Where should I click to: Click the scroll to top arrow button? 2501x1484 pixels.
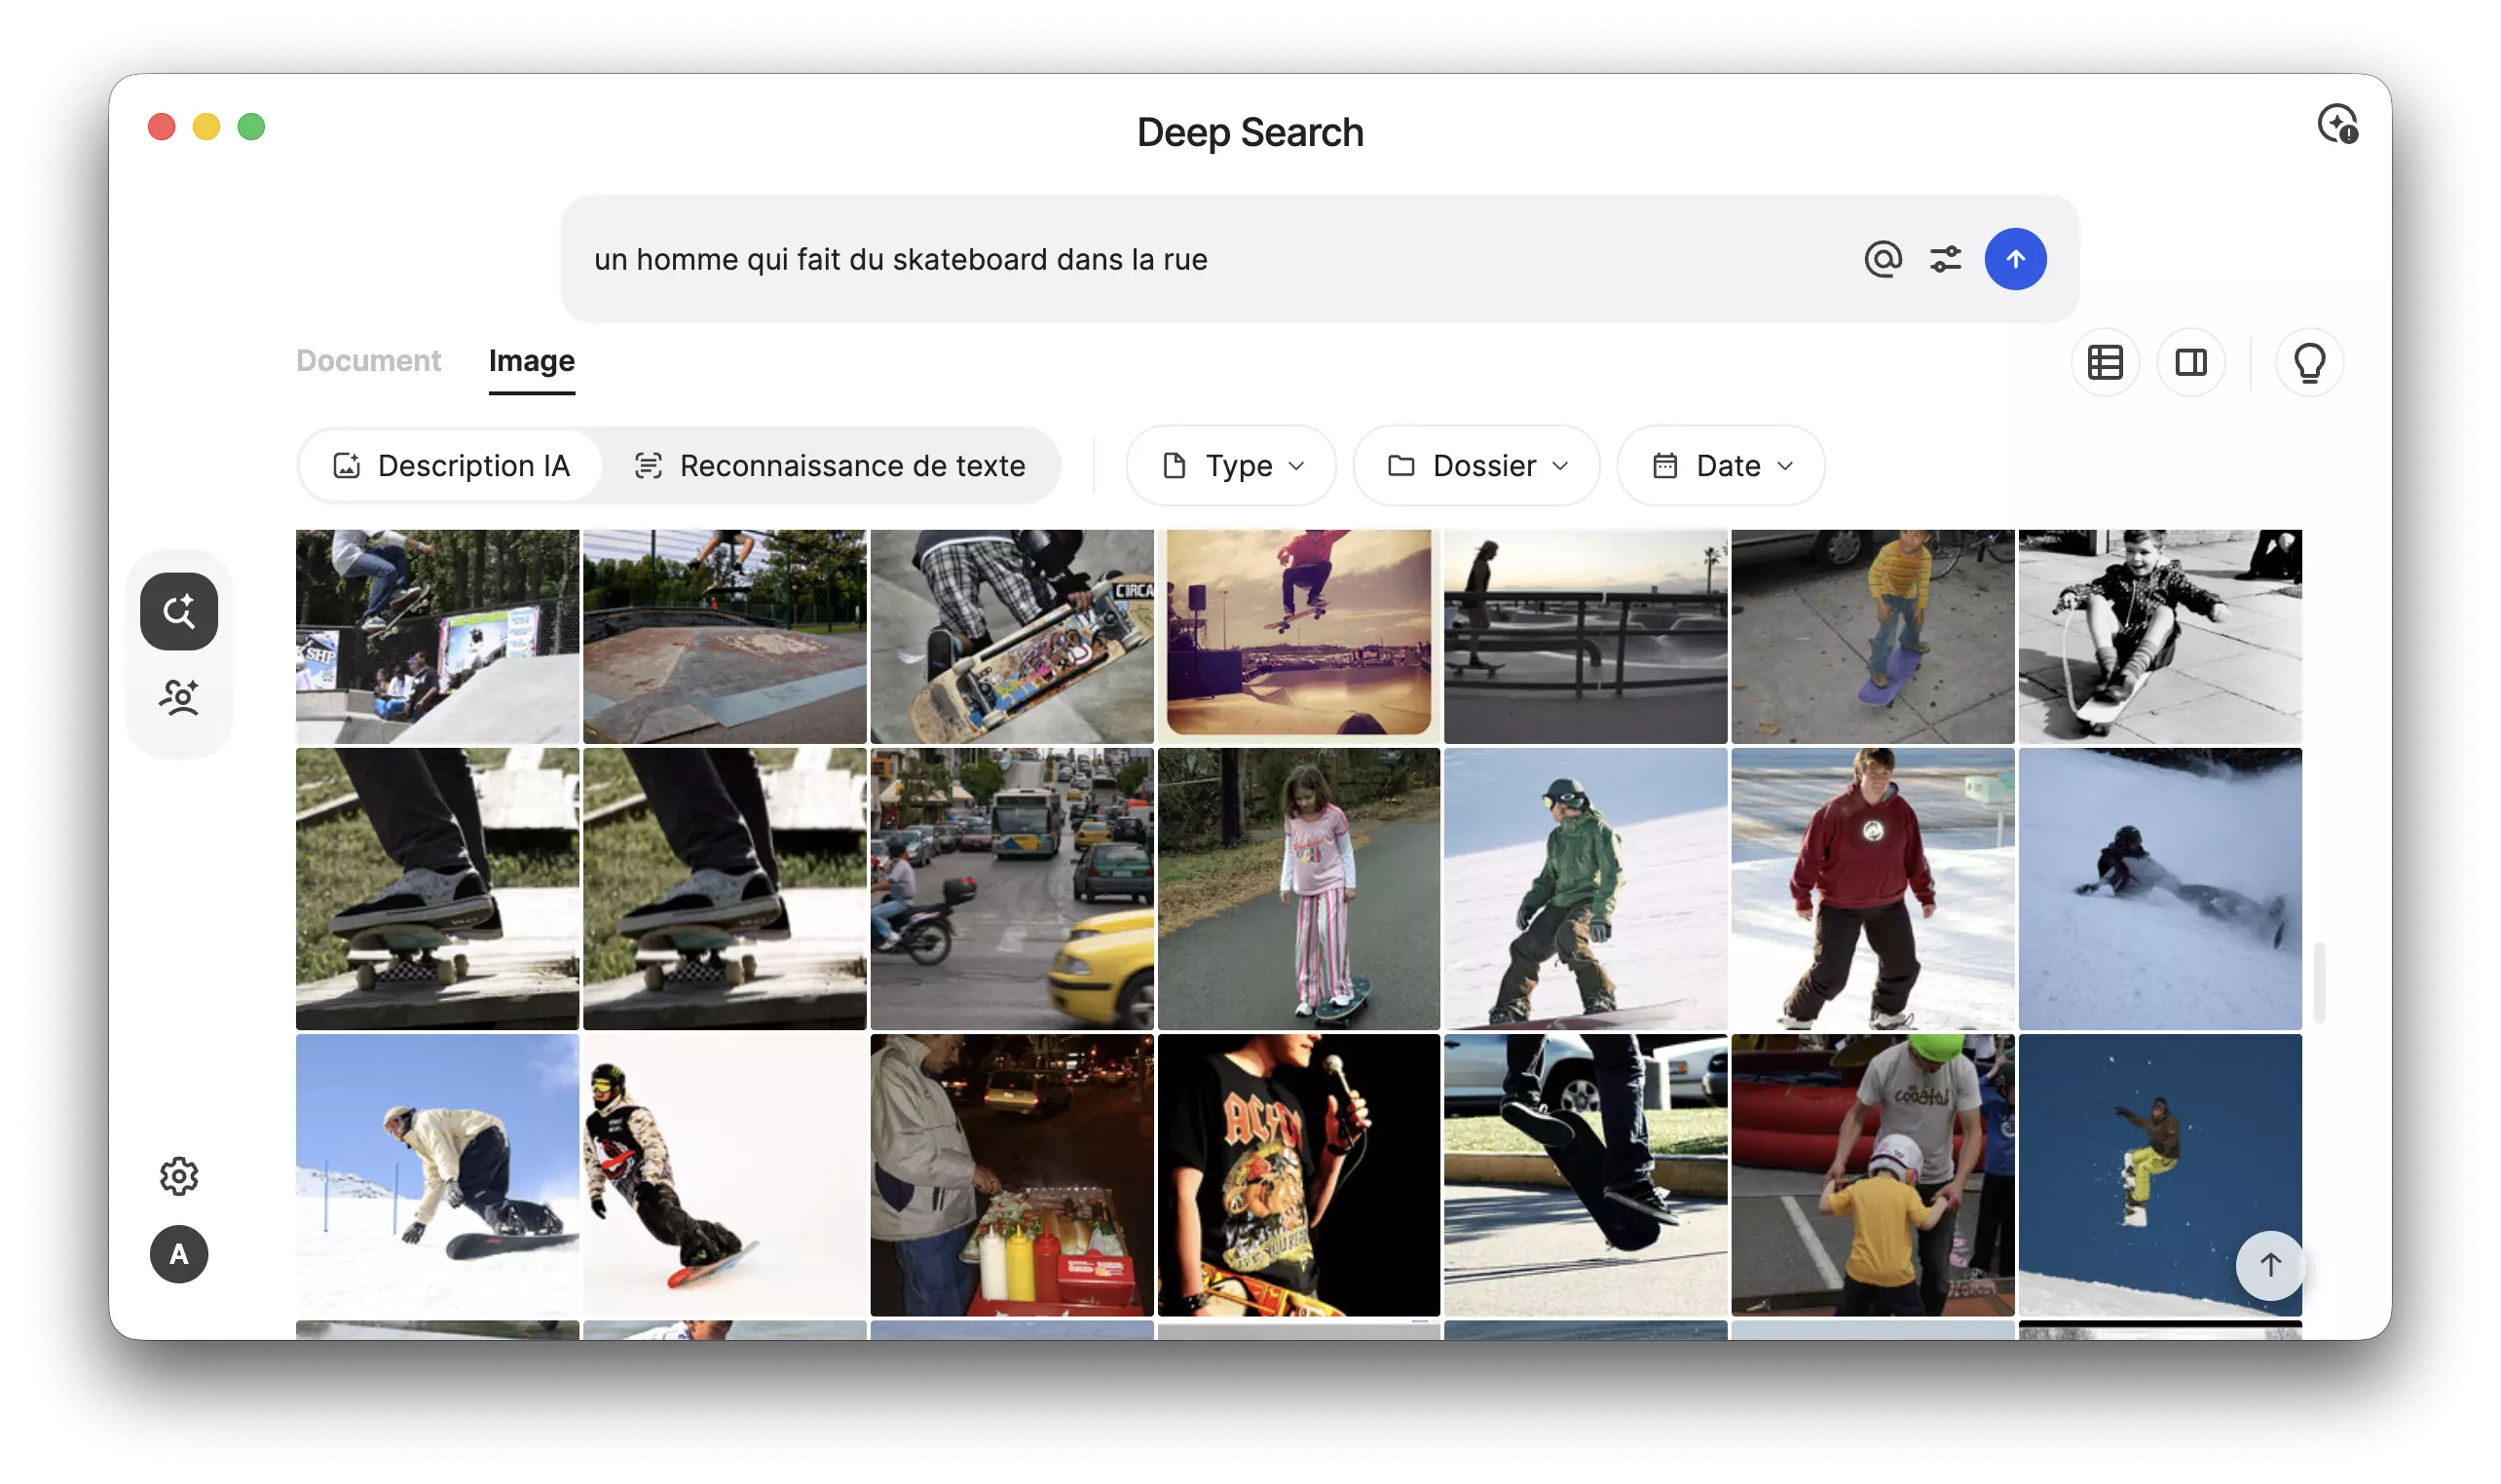2269,1265
